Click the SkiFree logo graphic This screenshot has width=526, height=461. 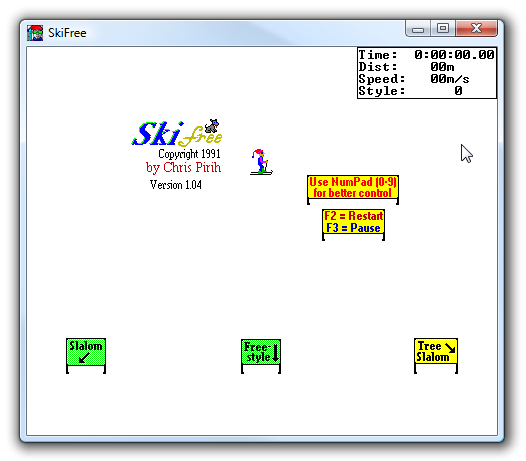[177, 133]
